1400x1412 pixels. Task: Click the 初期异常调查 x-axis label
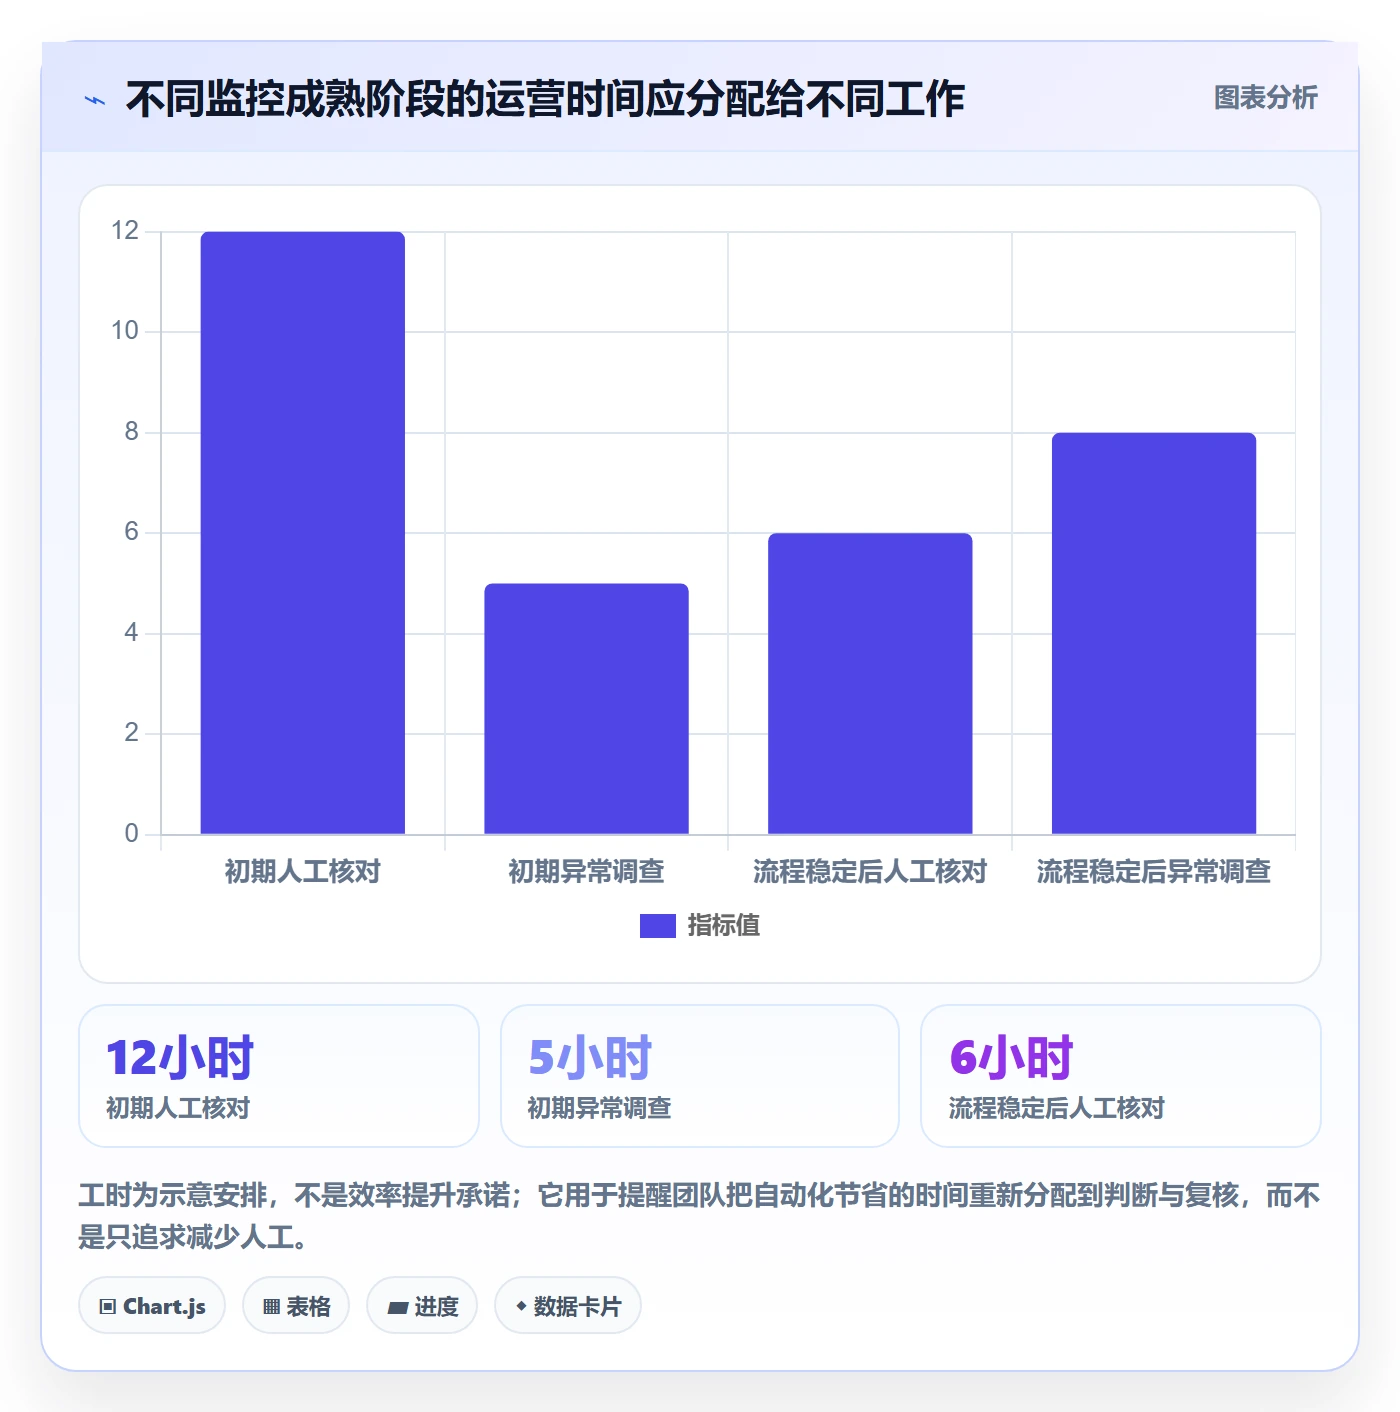coord(586,871)
